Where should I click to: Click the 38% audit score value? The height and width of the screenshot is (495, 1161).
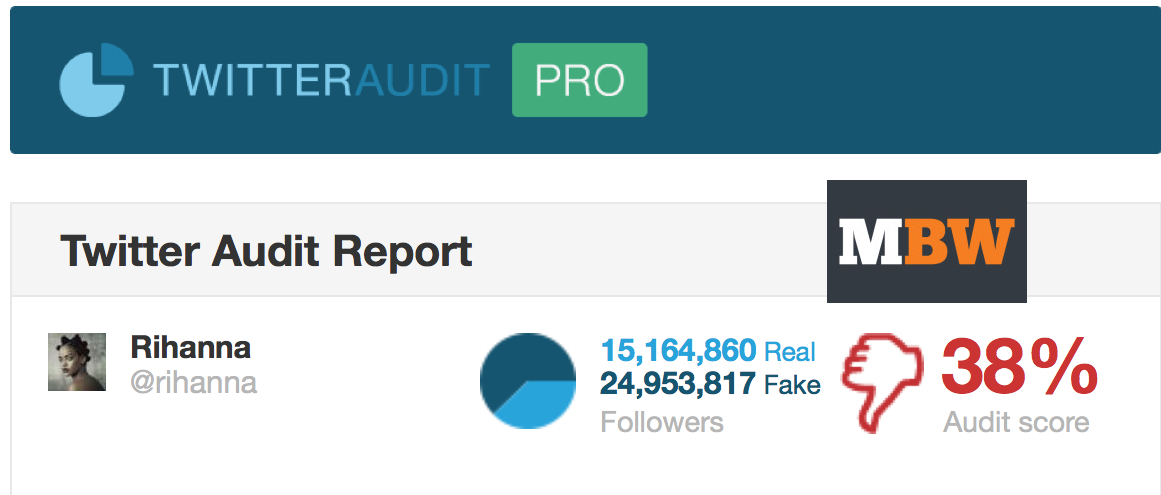pyautogui.click(x=1019, y=367)
